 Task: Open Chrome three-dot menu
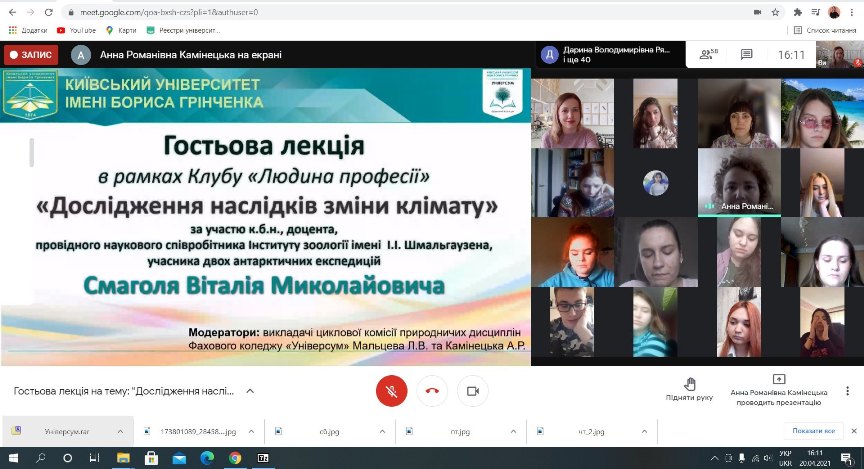[852, 12]
